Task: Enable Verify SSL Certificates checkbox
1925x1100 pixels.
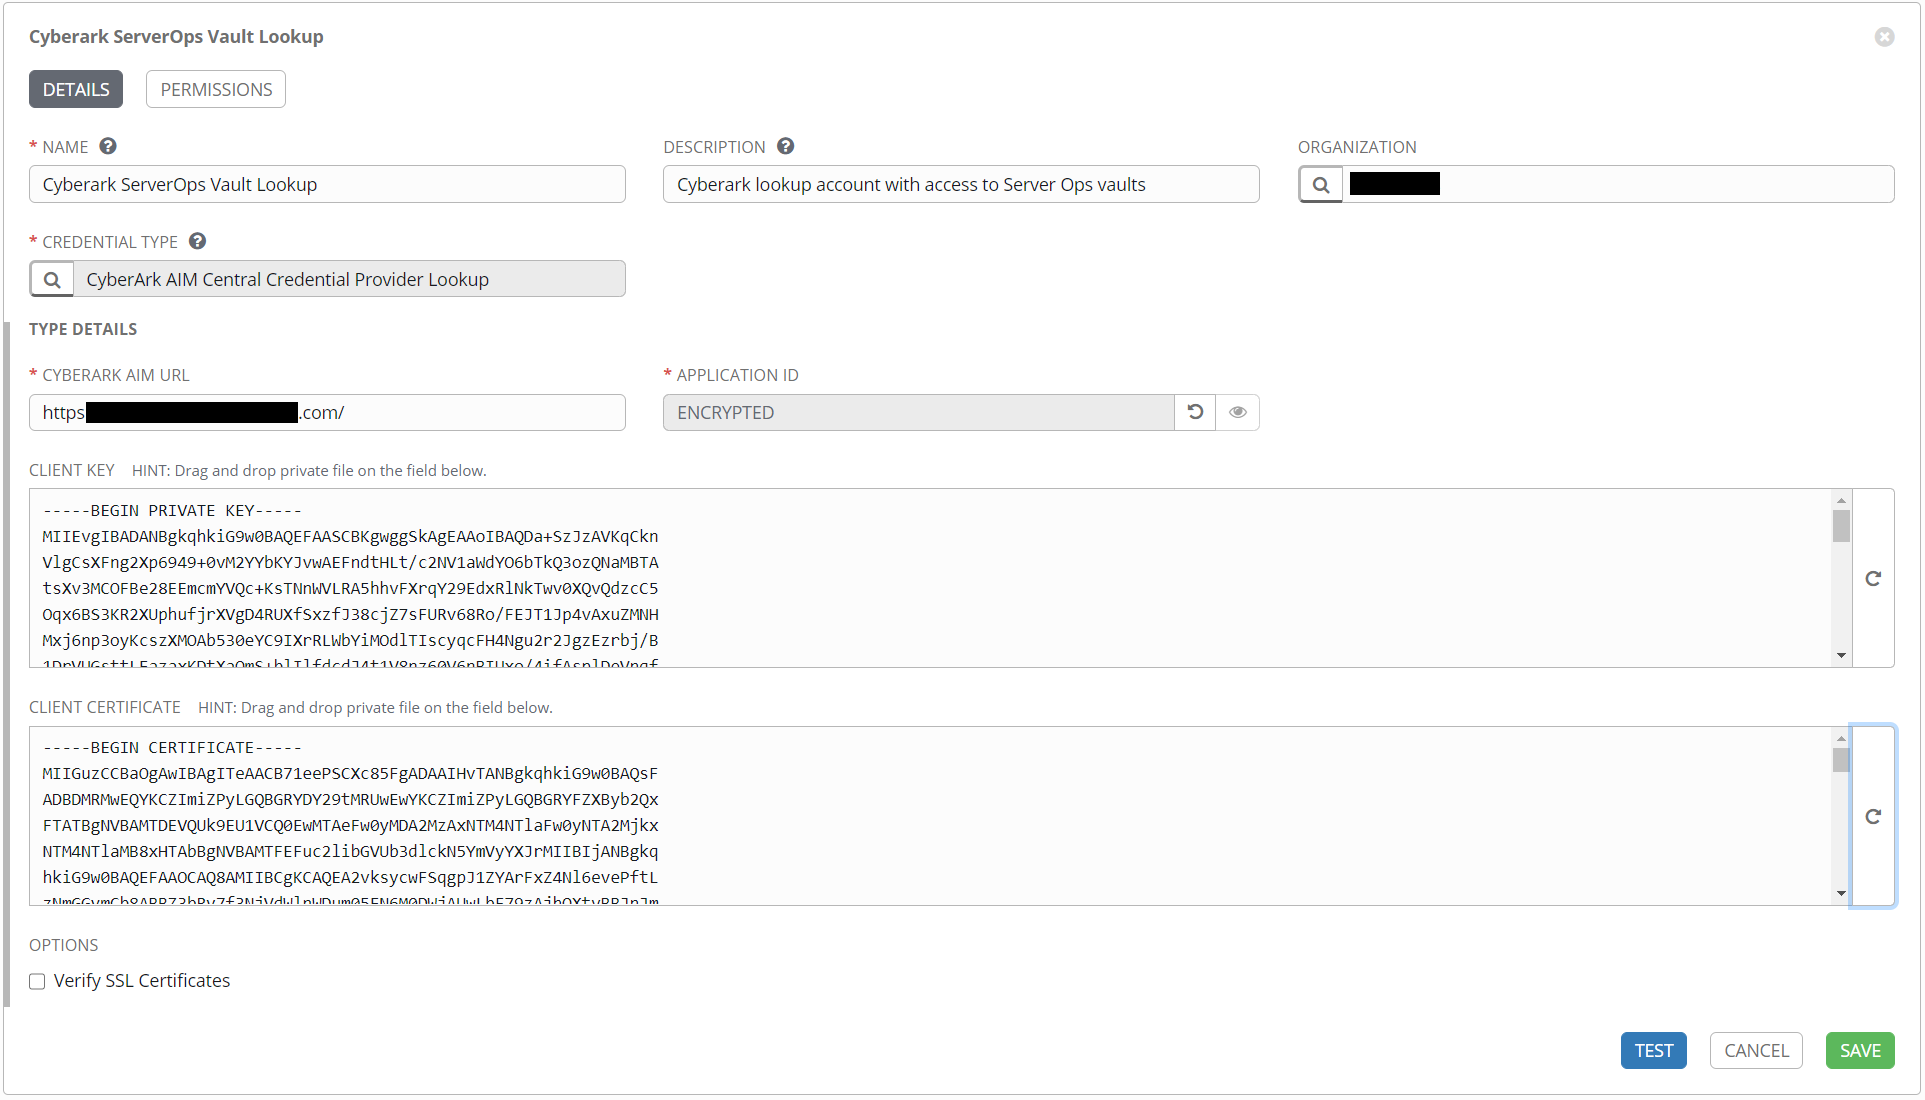Action: point(37,981)
